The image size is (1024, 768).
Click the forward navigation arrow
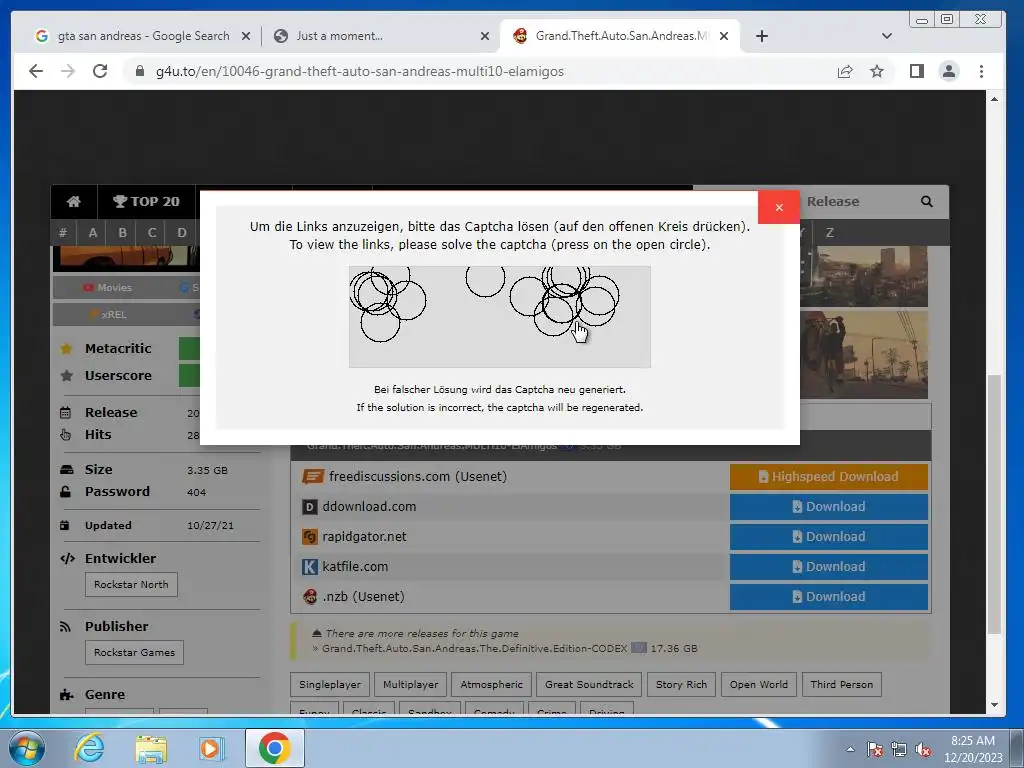[x=68, y=71]
